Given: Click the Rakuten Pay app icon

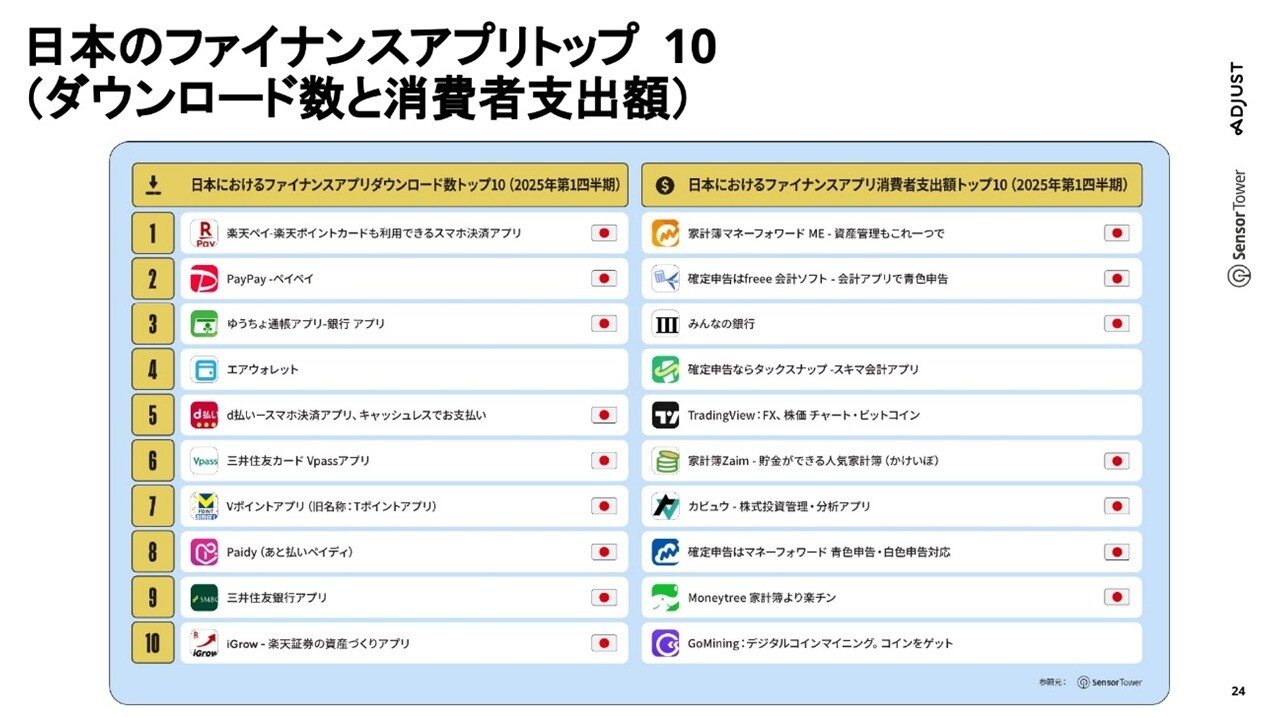Looking at the screenshot, I should pyautogui.click(x=204, y=233).
